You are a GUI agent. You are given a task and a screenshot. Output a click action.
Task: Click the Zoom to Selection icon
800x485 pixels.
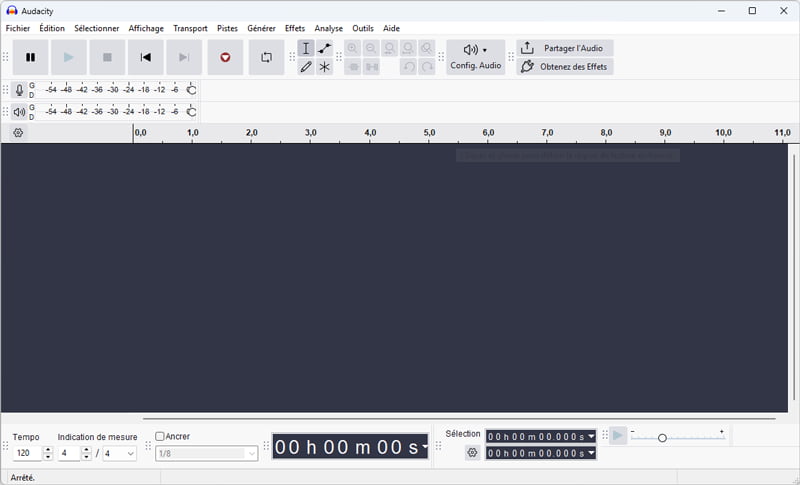389,48
